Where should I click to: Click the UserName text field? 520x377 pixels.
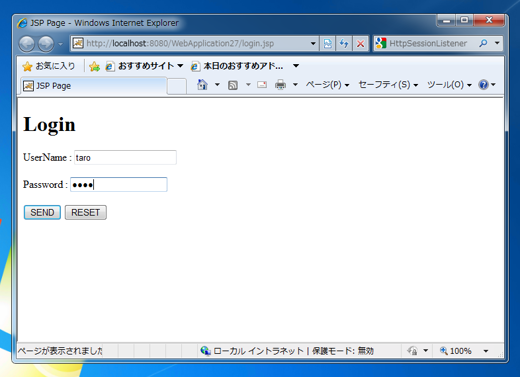(125, 157)
